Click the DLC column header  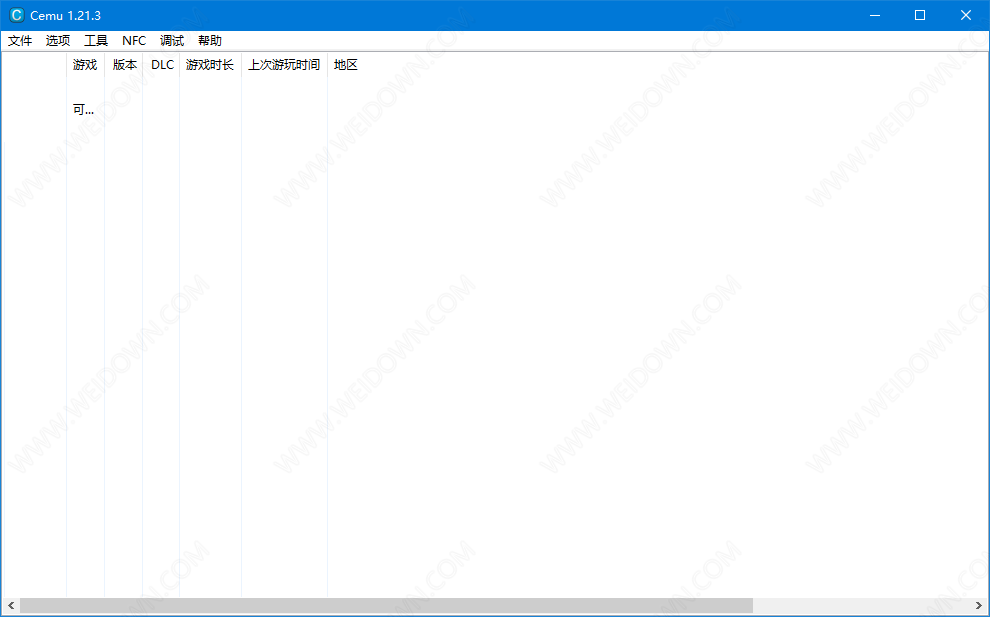click(162, 65)
